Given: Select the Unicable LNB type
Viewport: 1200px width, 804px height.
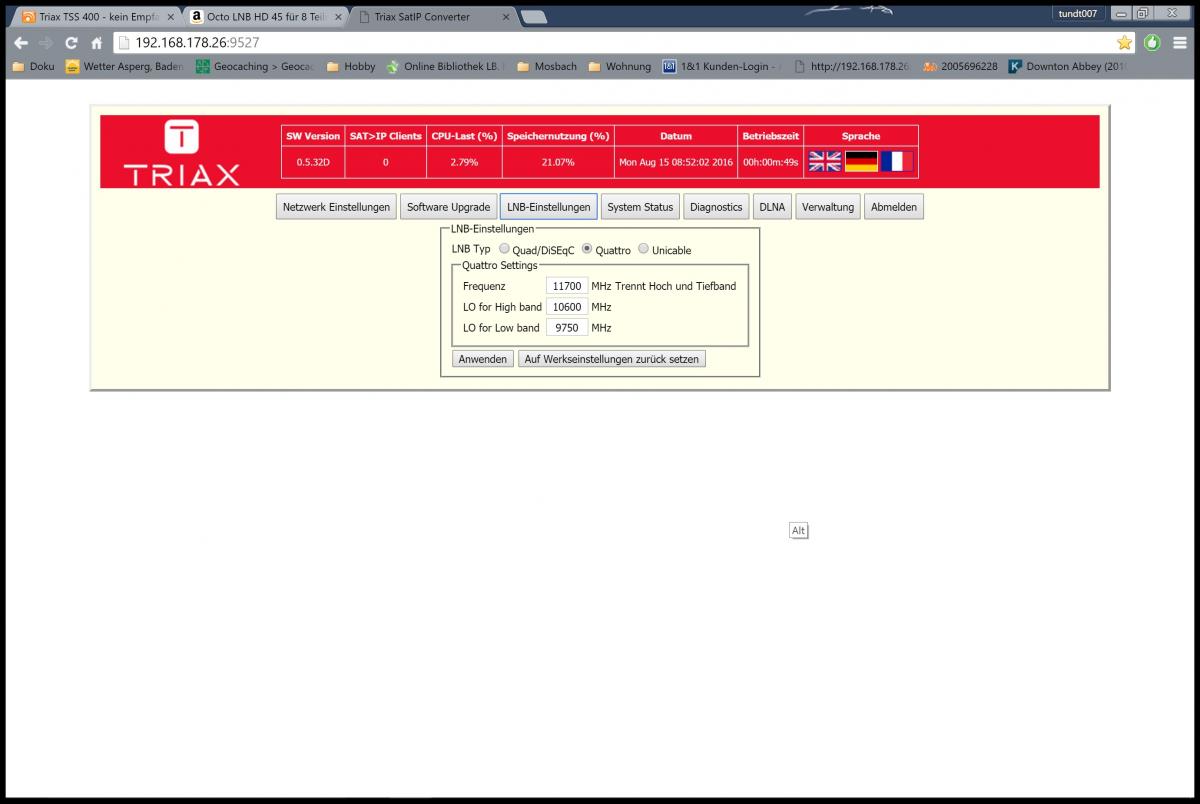Looking at the screenshot, I should pyautogui.click(x=643, y=249).
